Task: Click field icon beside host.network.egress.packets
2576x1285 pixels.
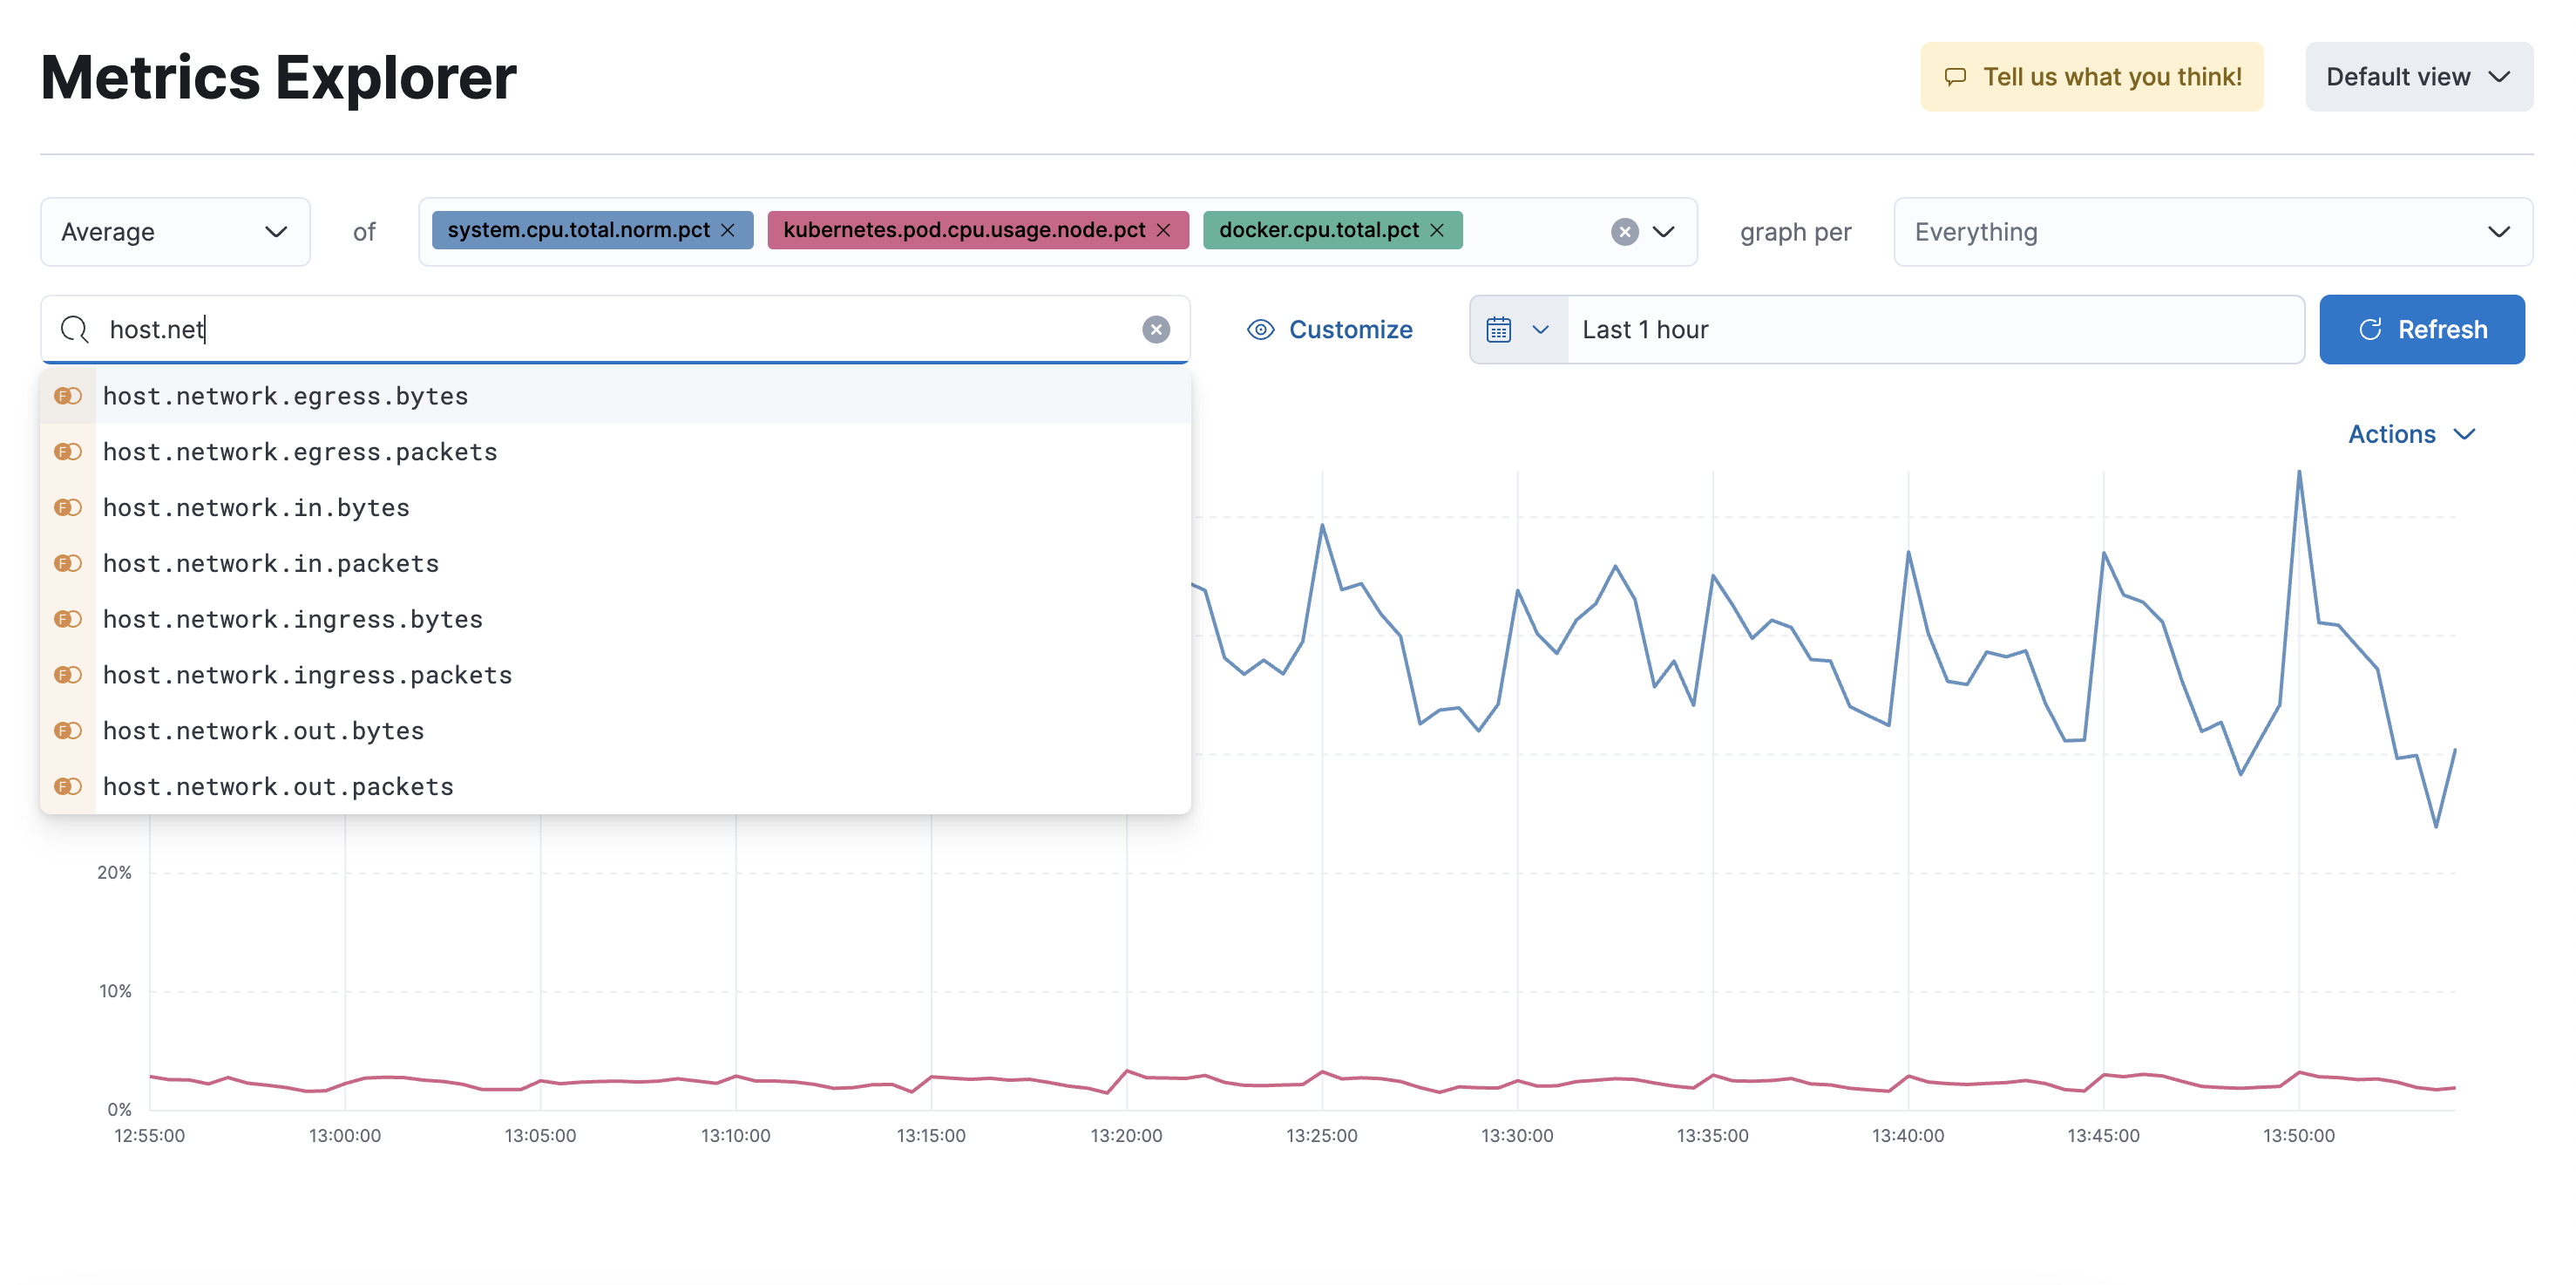Action: (68, 452)
